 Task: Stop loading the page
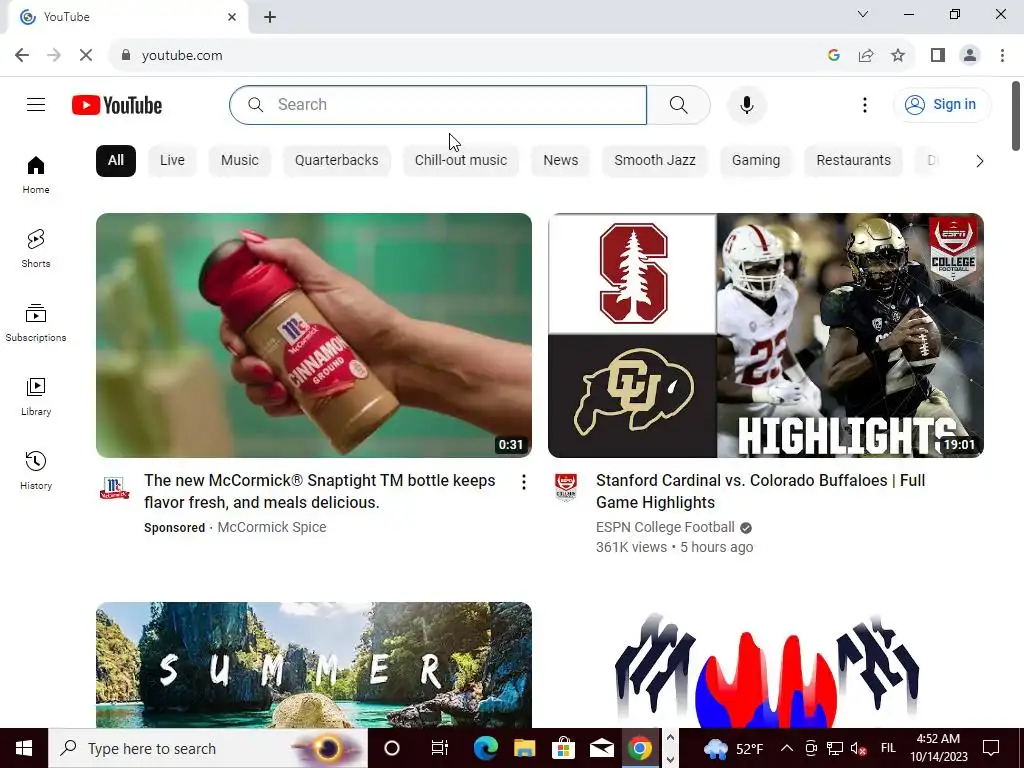86,55
